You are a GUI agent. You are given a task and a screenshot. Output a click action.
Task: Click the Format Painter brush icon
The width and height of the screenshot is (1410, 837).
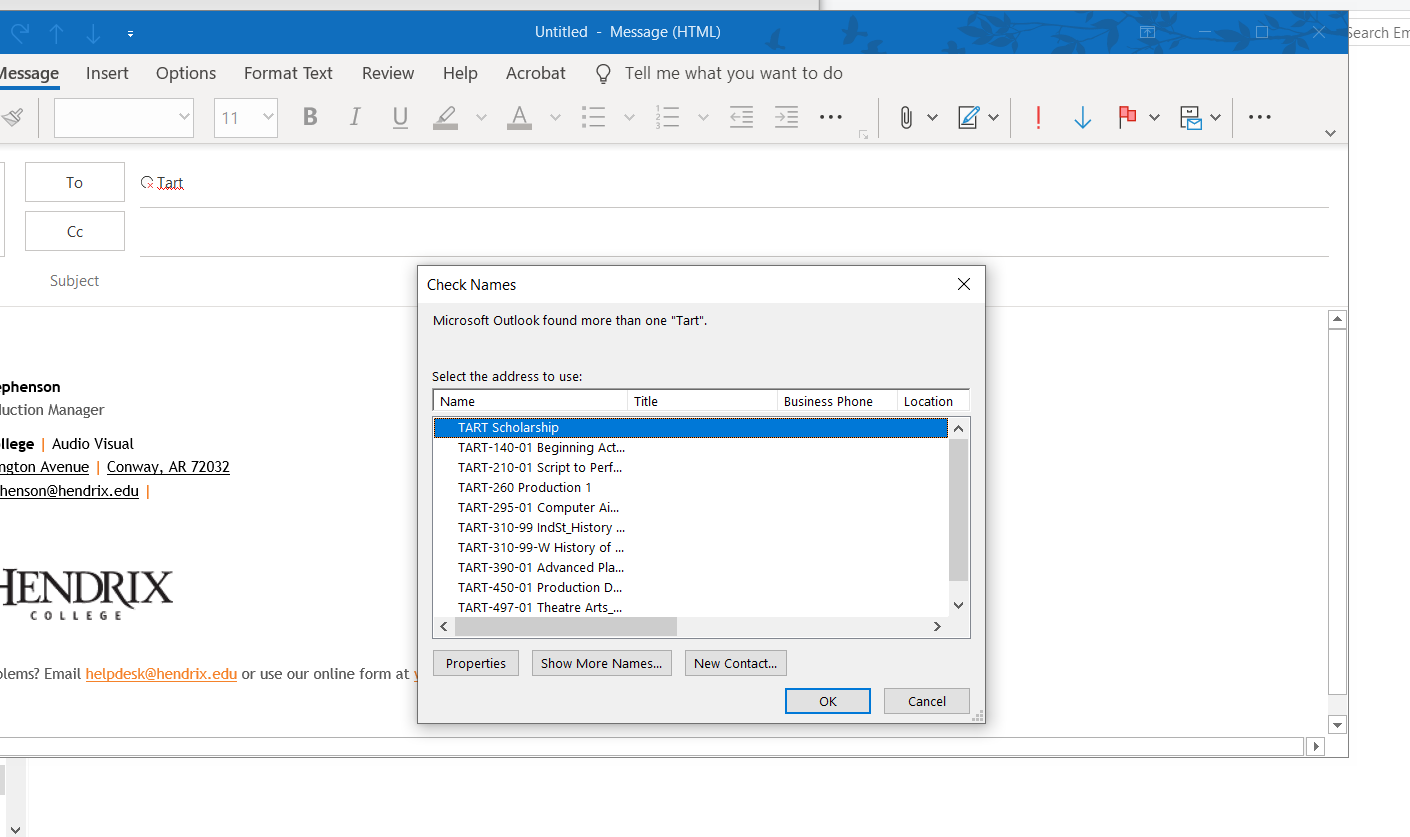click(11, 118)
